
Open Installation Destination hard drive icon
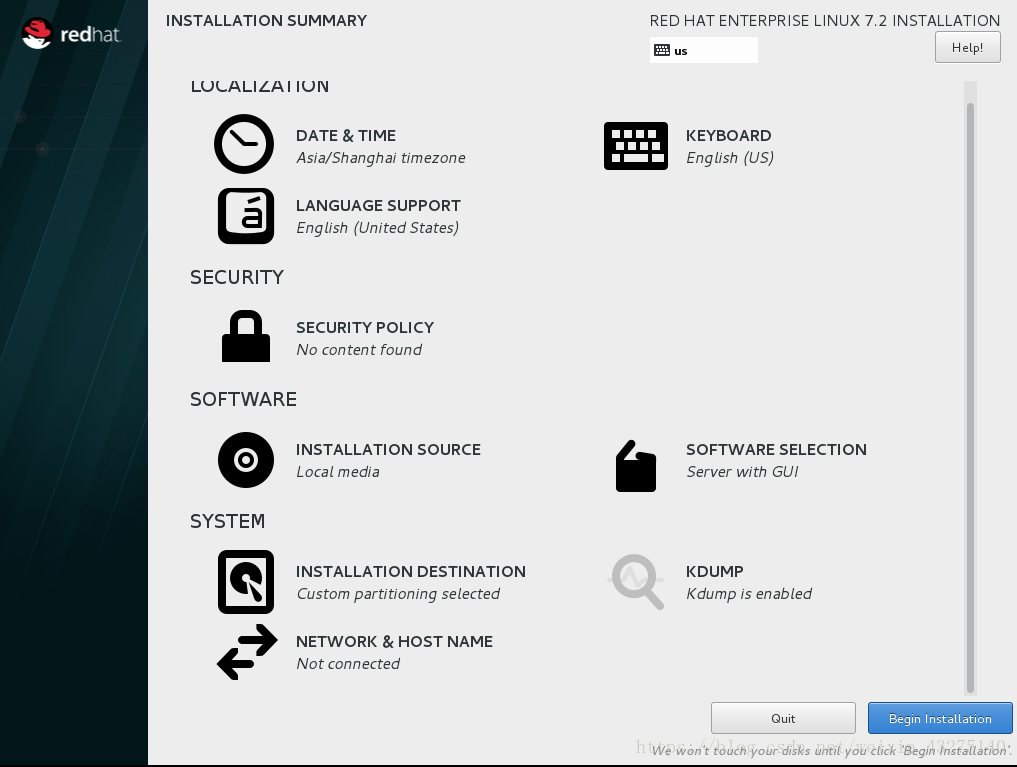[x=246, y=582]
